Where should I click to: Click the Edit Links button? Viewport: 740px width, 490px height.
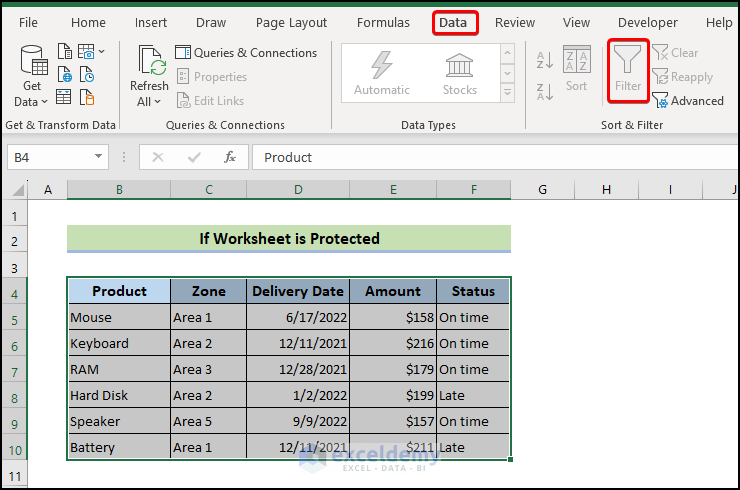(210, 101)
